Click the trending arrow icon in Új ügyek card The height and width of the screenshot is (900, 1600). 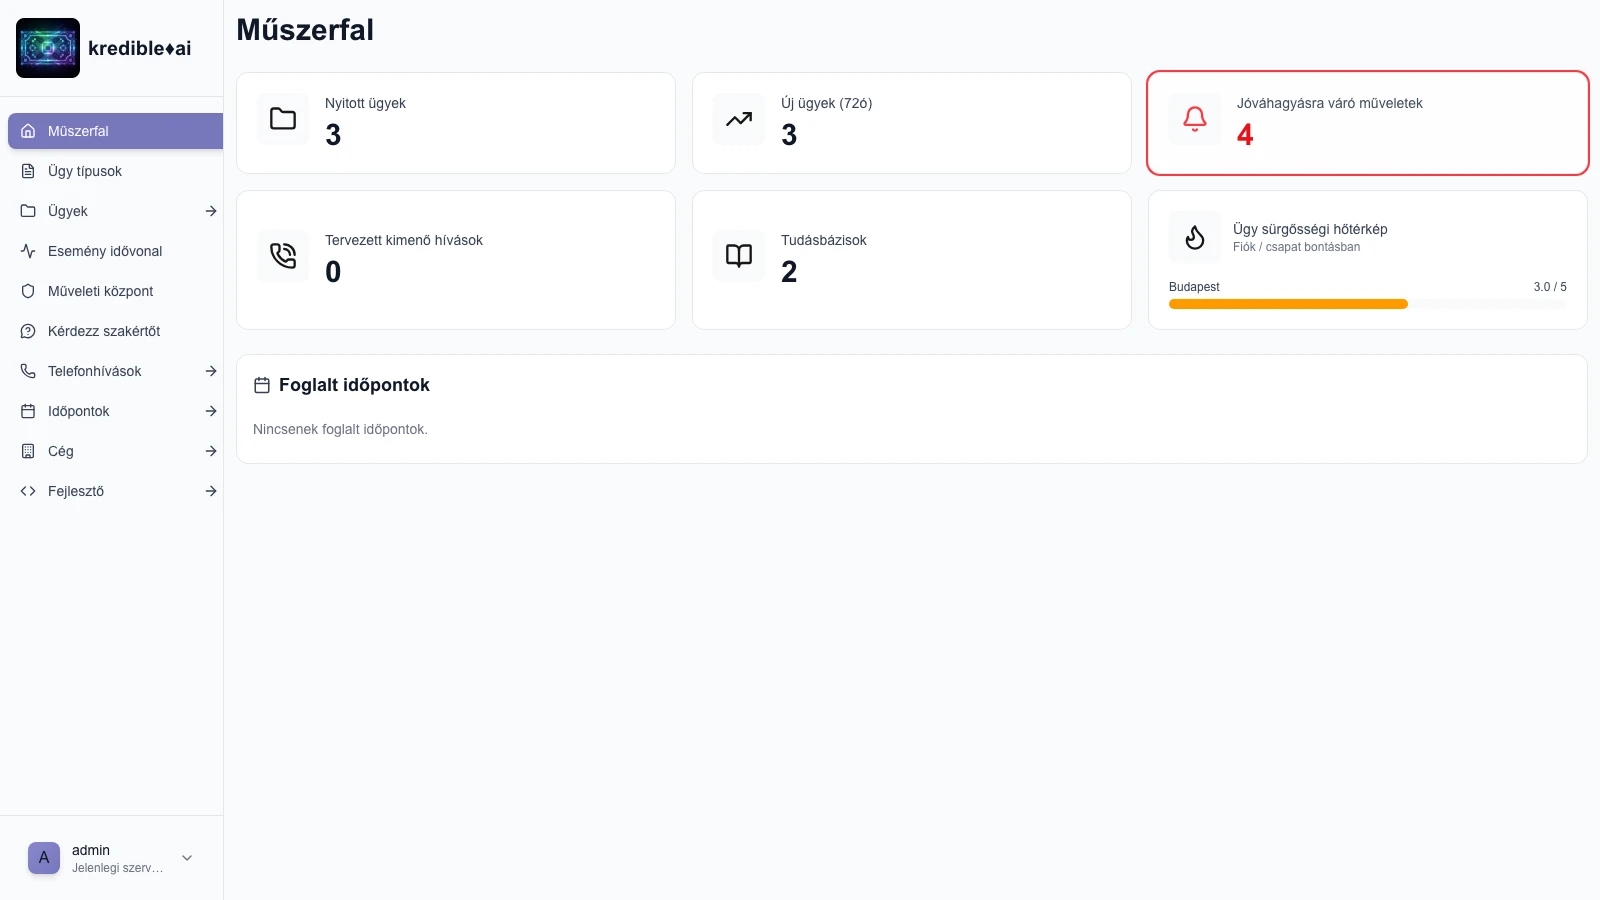coord(739,119)
